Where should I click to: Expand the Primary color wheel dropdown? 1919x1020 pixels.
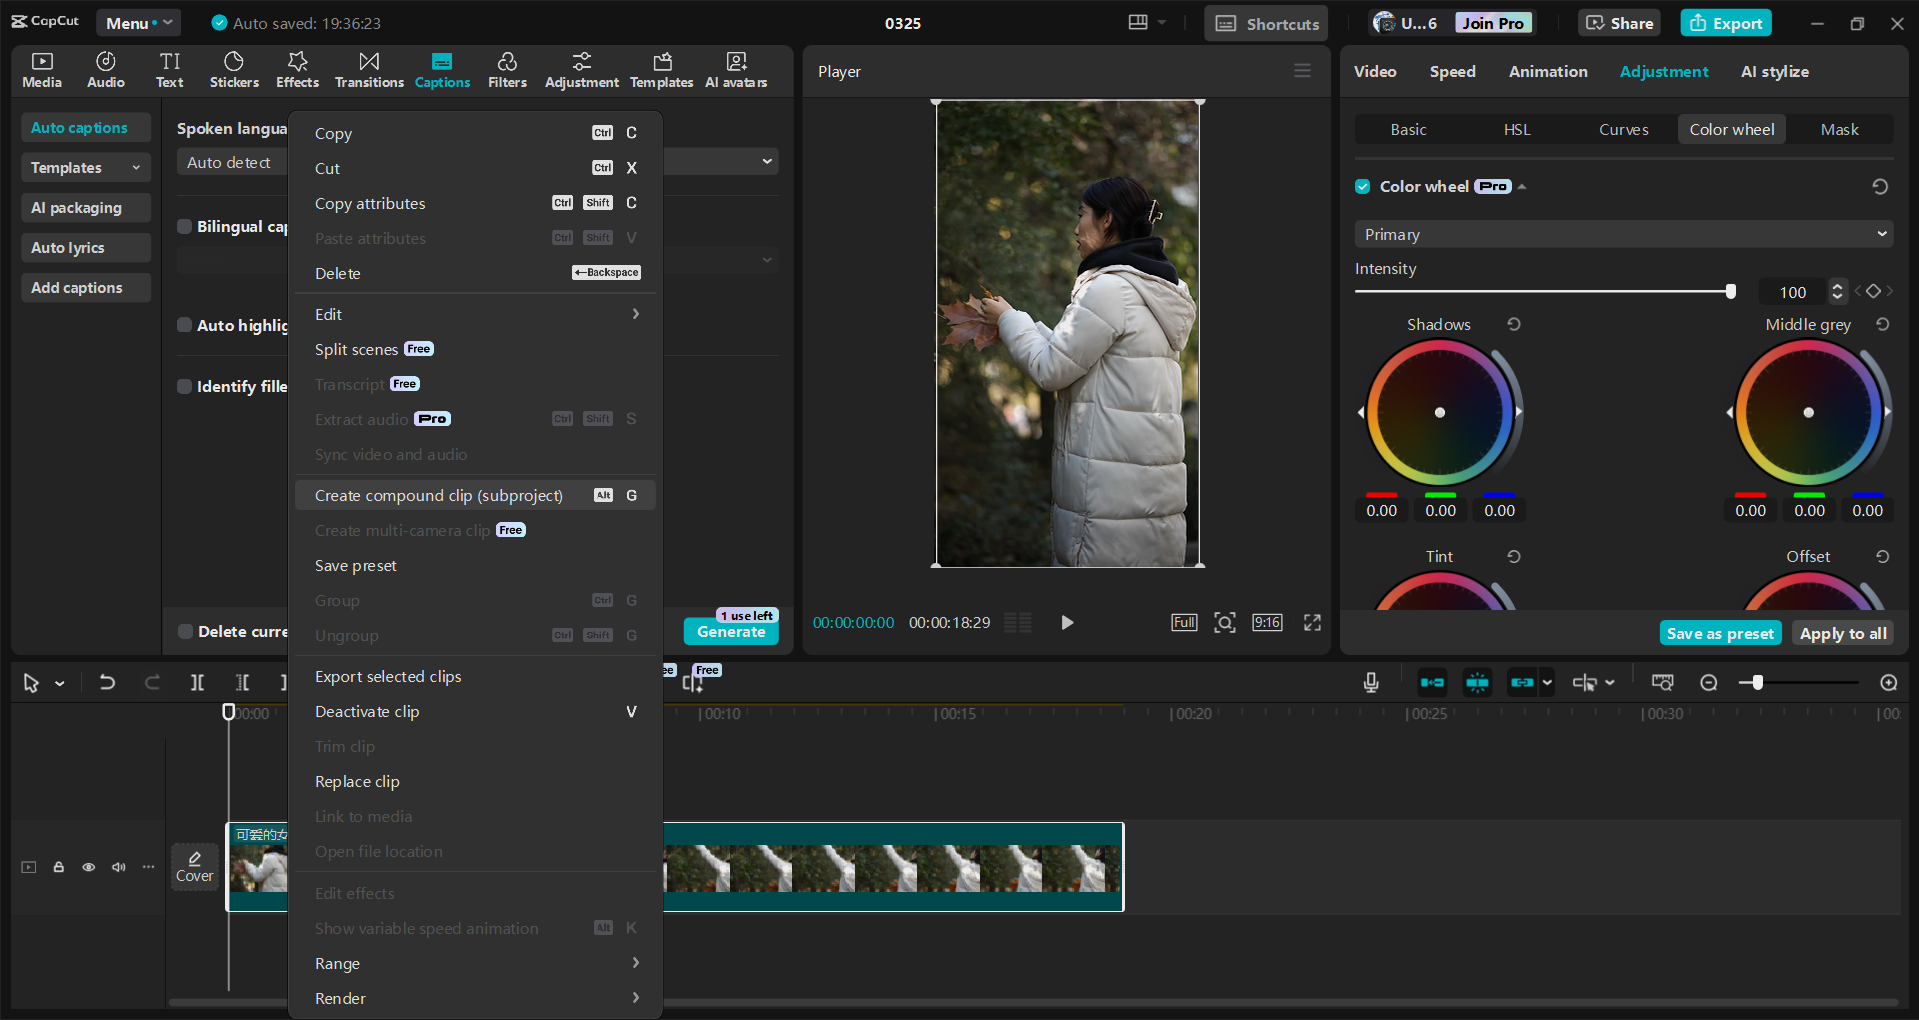1622,233
